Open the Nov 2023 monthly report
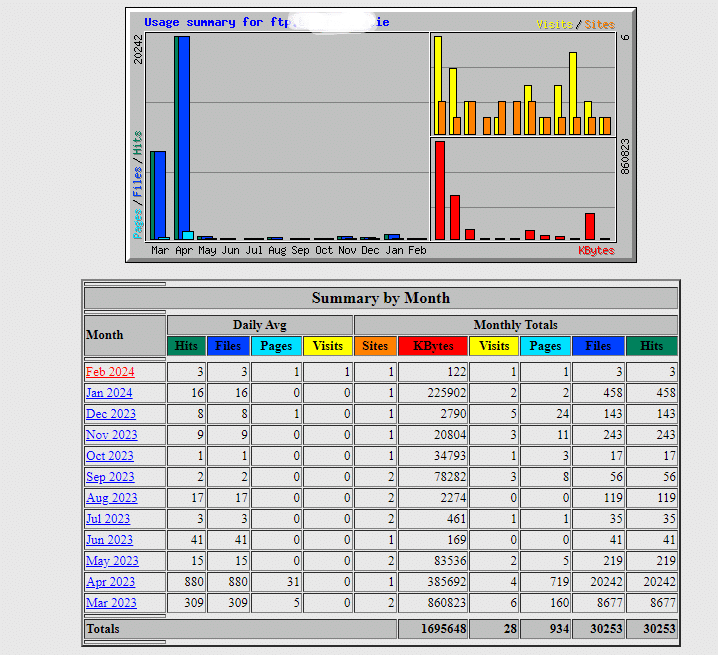718x655 pixels. point(112,435)
